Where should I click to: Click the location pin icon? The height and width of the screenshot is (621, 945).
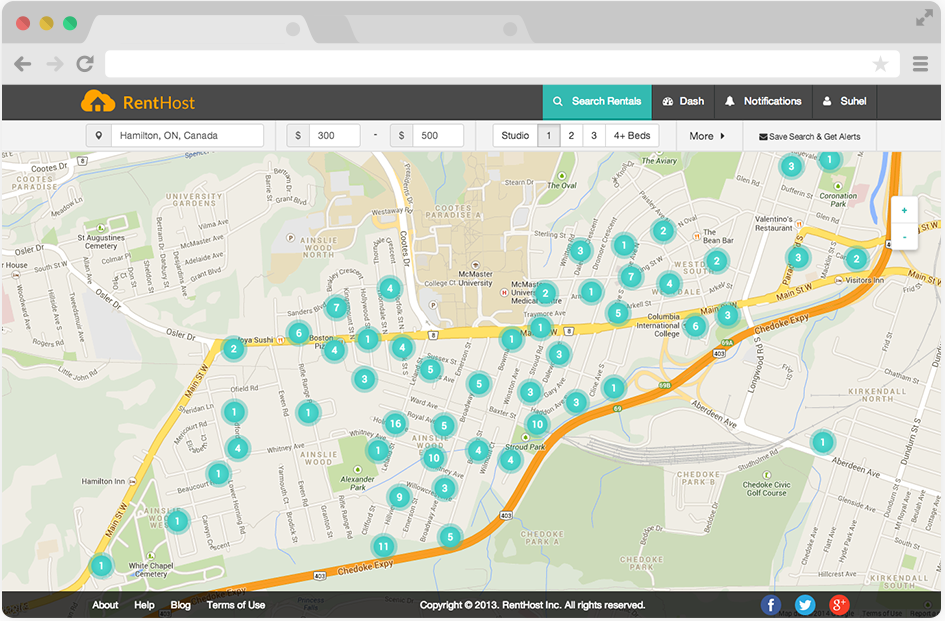pyautogui.click(x=99, y=136)
